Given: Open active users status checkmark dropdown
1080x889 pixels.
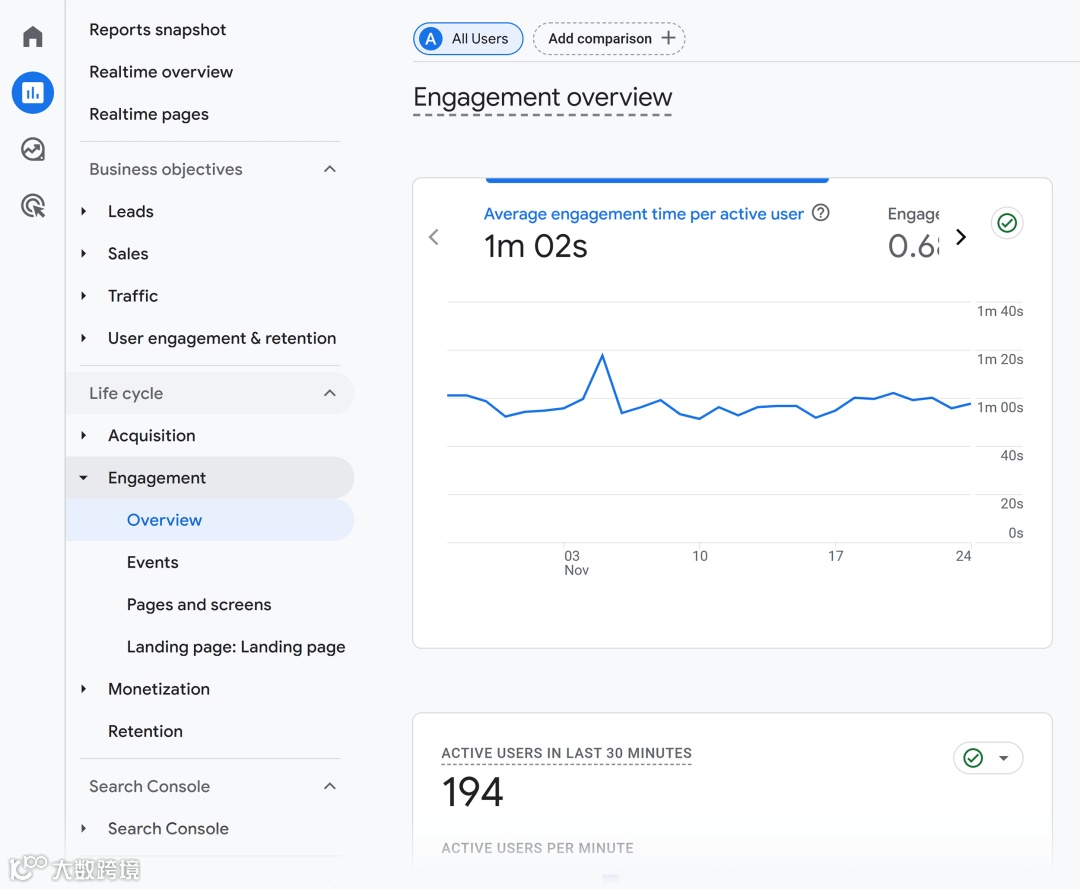Looking at the screenshot, I should (987, 758).
